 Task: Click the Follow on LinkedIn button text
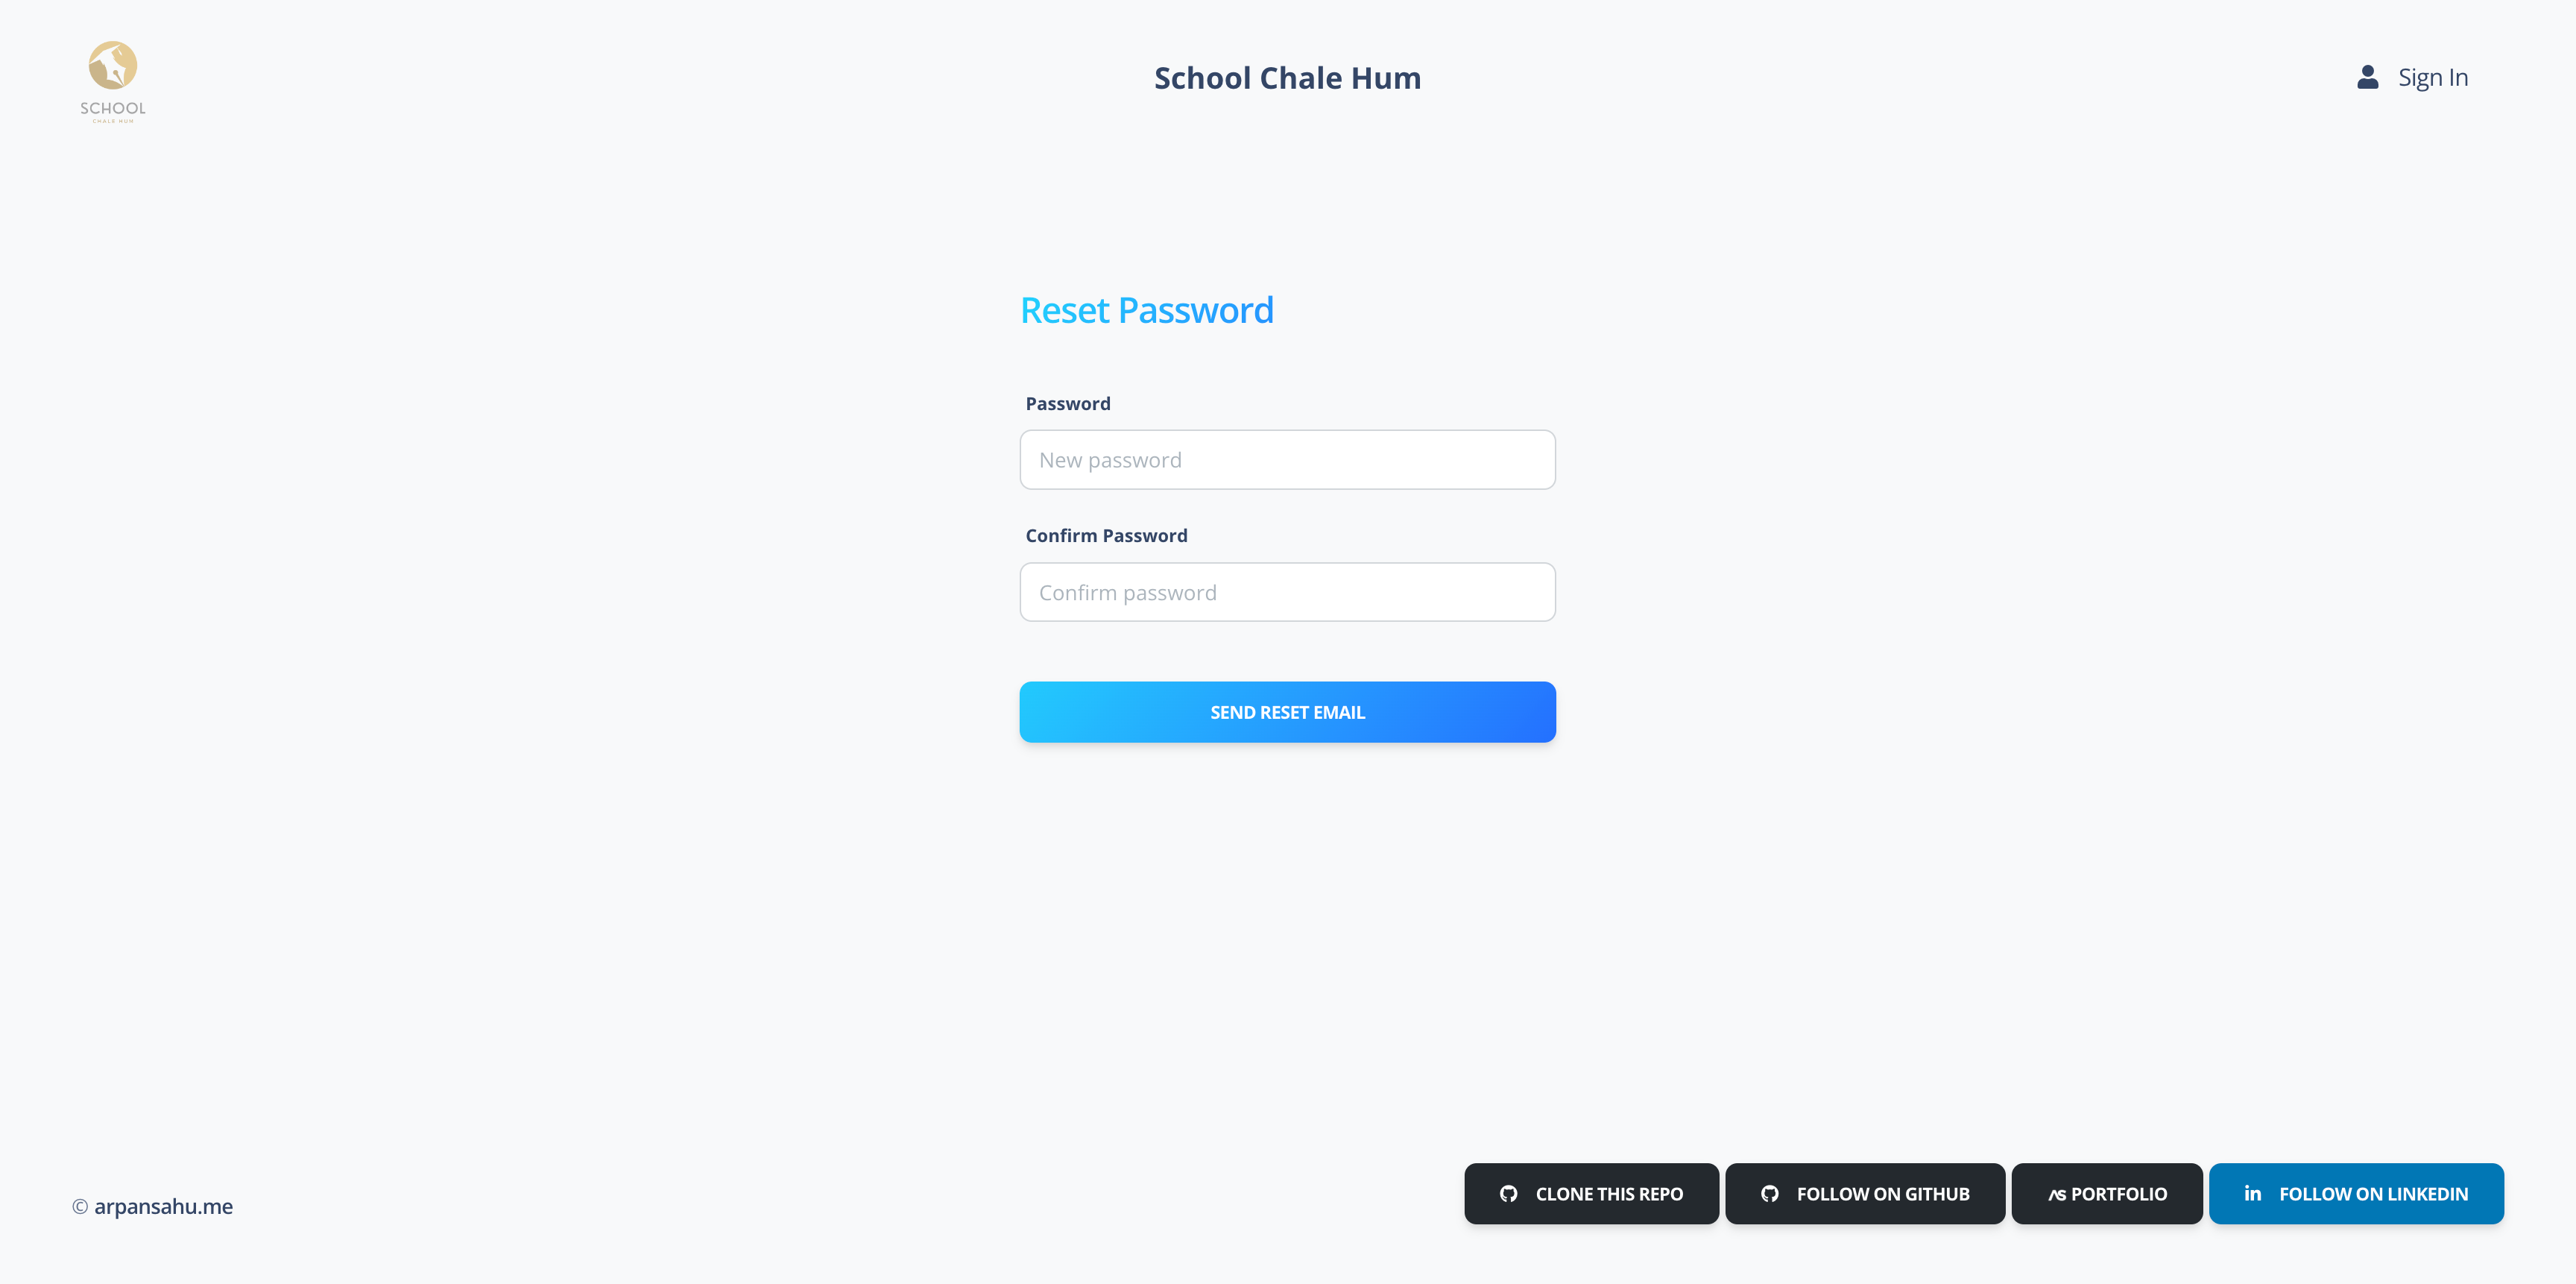(2373, 1194)
